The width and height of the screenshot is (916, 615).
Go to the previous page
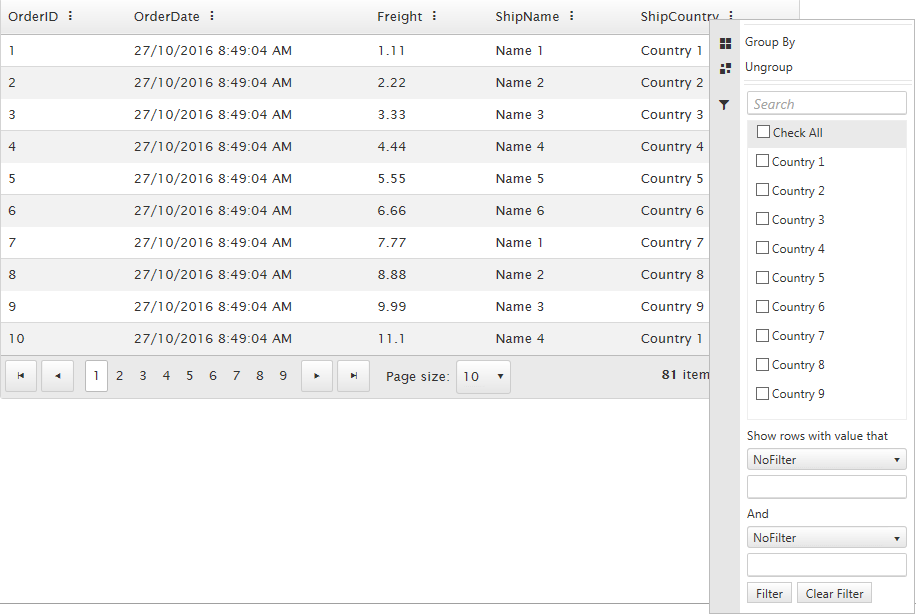pyautogui.click(x=57, y=376)
